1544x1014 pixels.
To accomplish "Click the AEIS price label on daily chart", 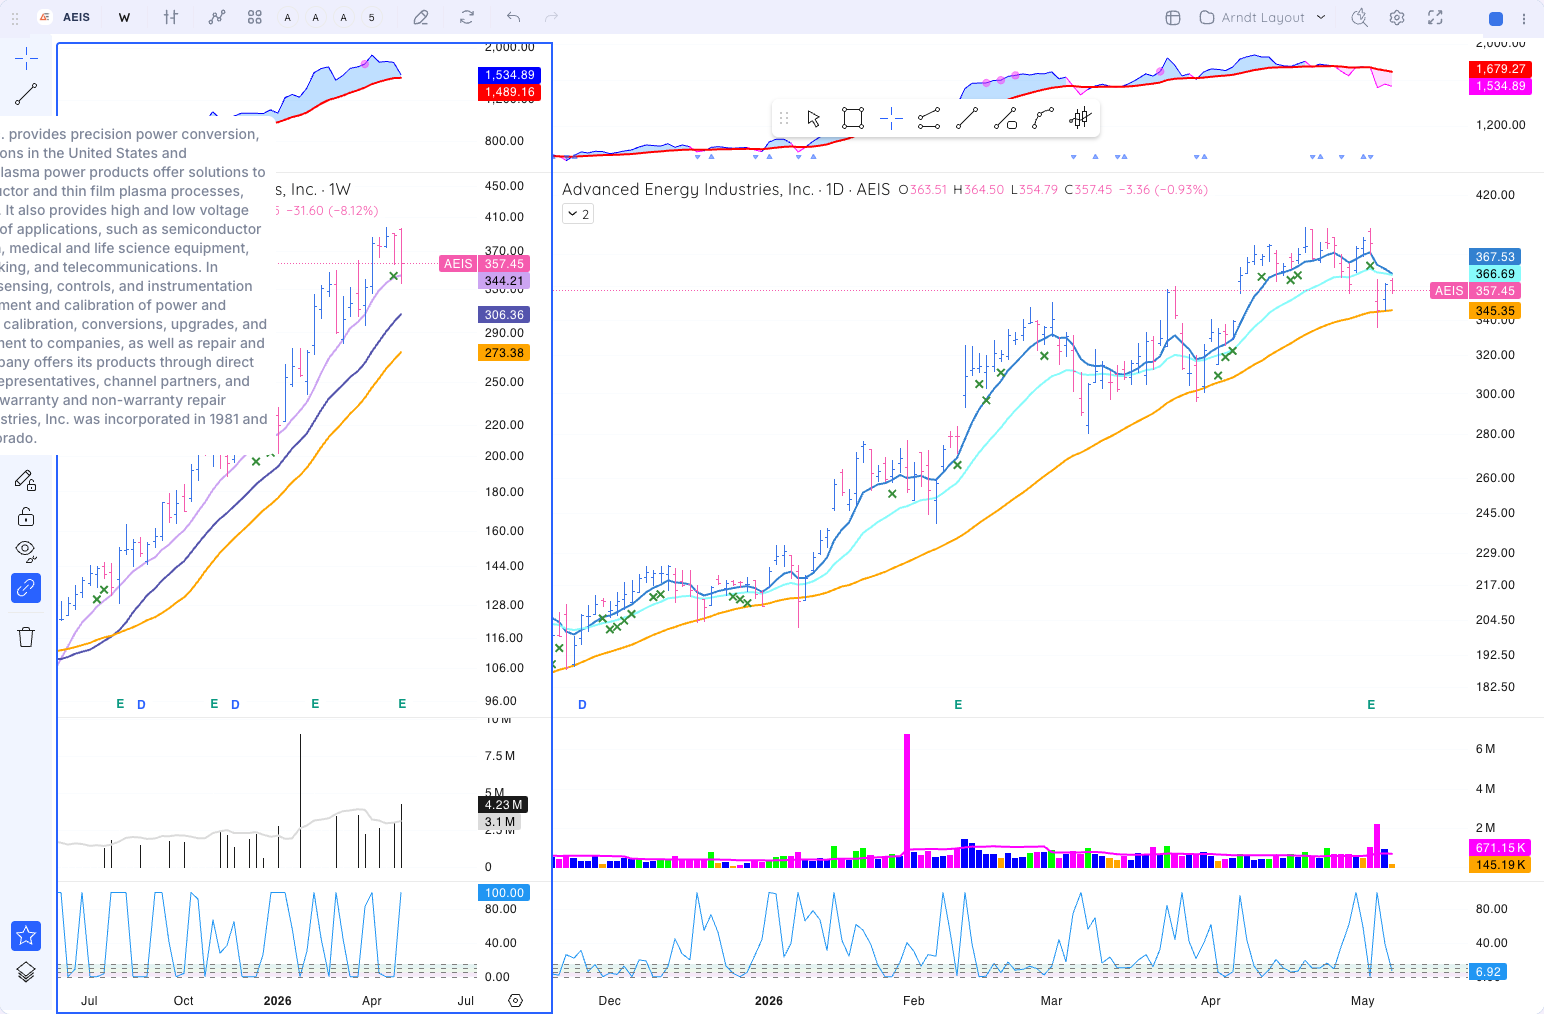I will (1449, 291).
